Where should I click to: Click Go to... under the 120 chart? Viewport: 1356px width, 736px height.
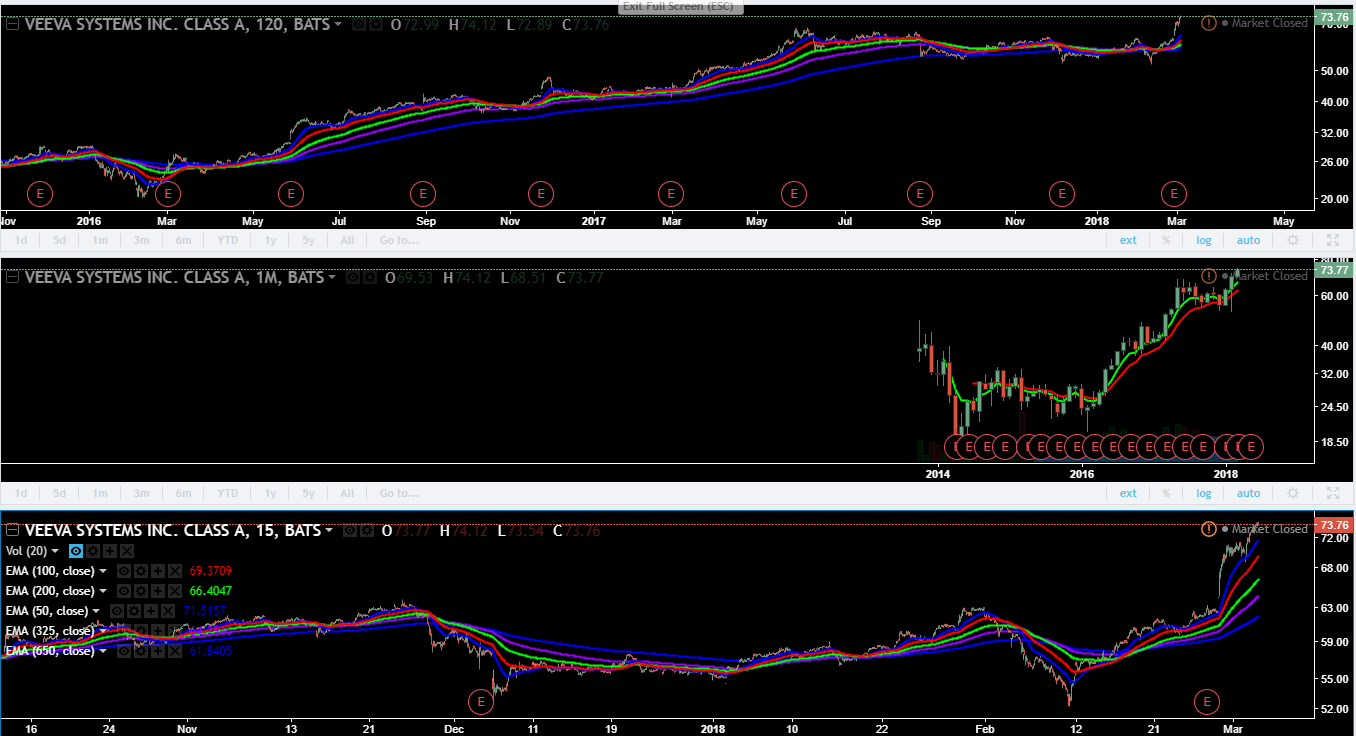[399, 240]
